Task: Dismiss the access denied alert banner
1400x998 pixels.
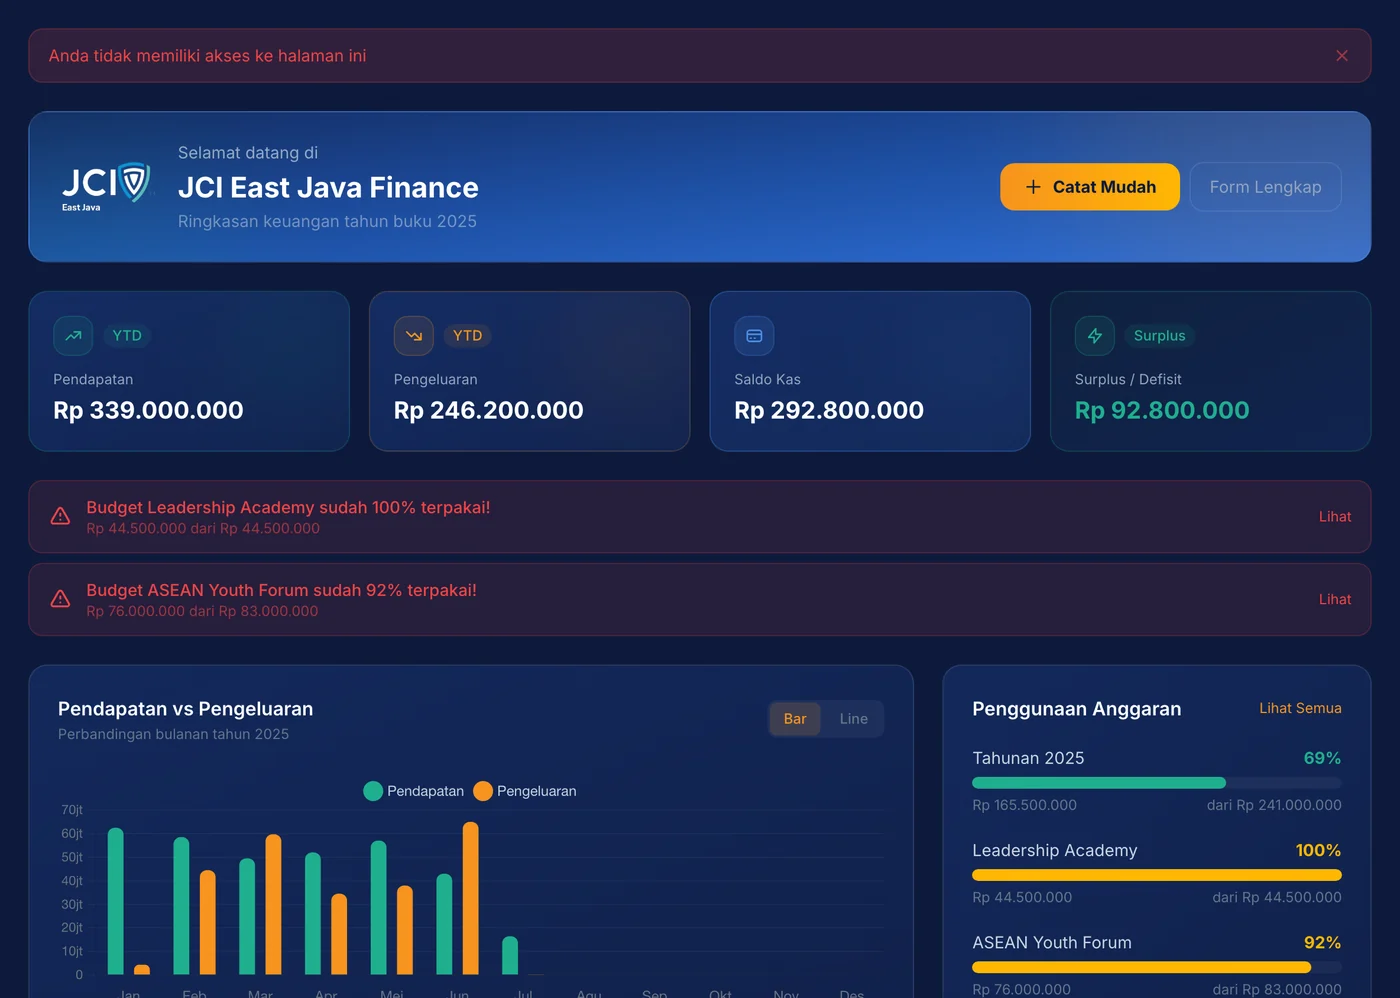Action: pyautogui.click(x=1342, y=56)
